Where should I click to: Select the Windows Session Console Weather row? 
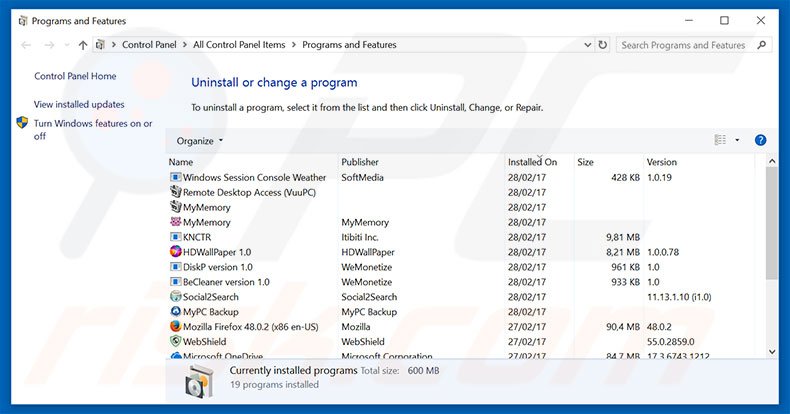(461, 177)
